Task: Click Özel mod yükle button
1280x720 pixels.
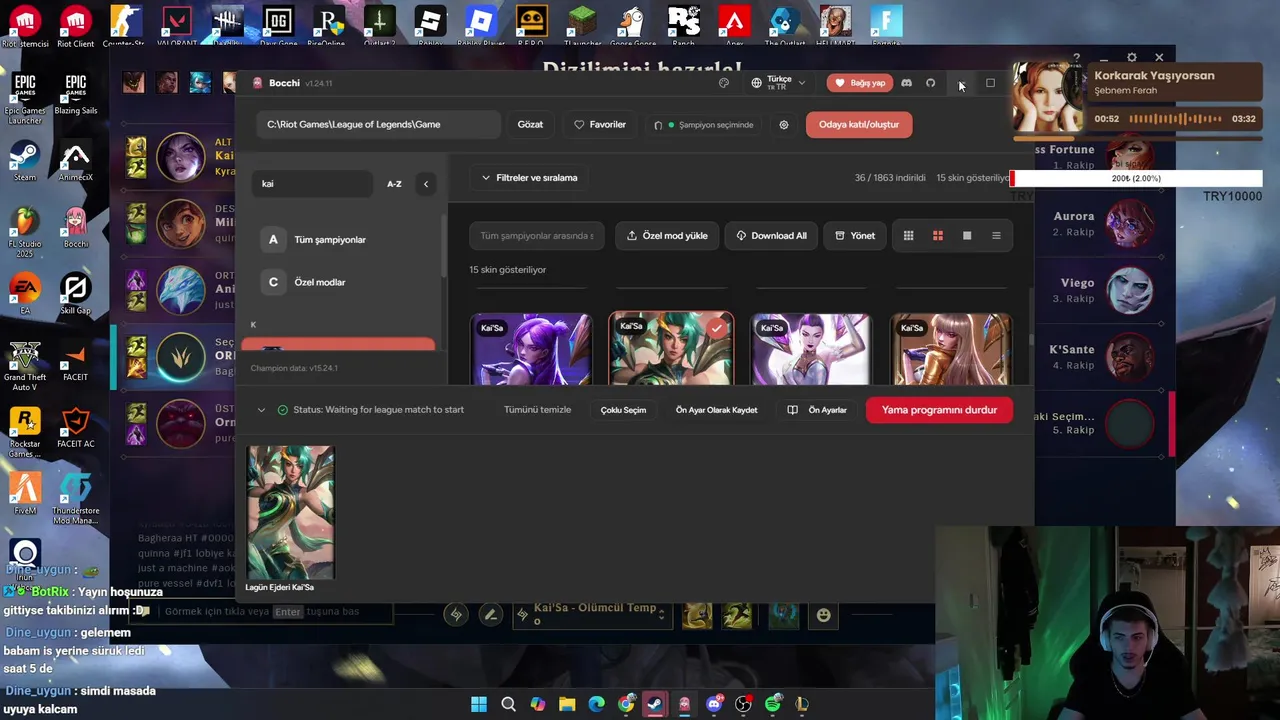Action: pyautogui.click(x=667, y=236)
